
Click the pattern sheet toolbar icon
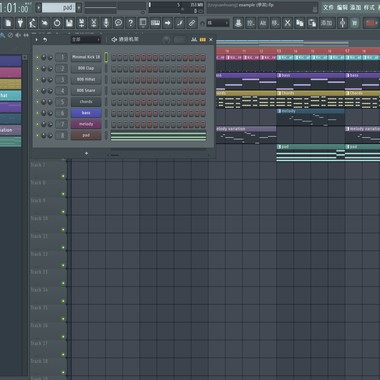click(143, 23)
